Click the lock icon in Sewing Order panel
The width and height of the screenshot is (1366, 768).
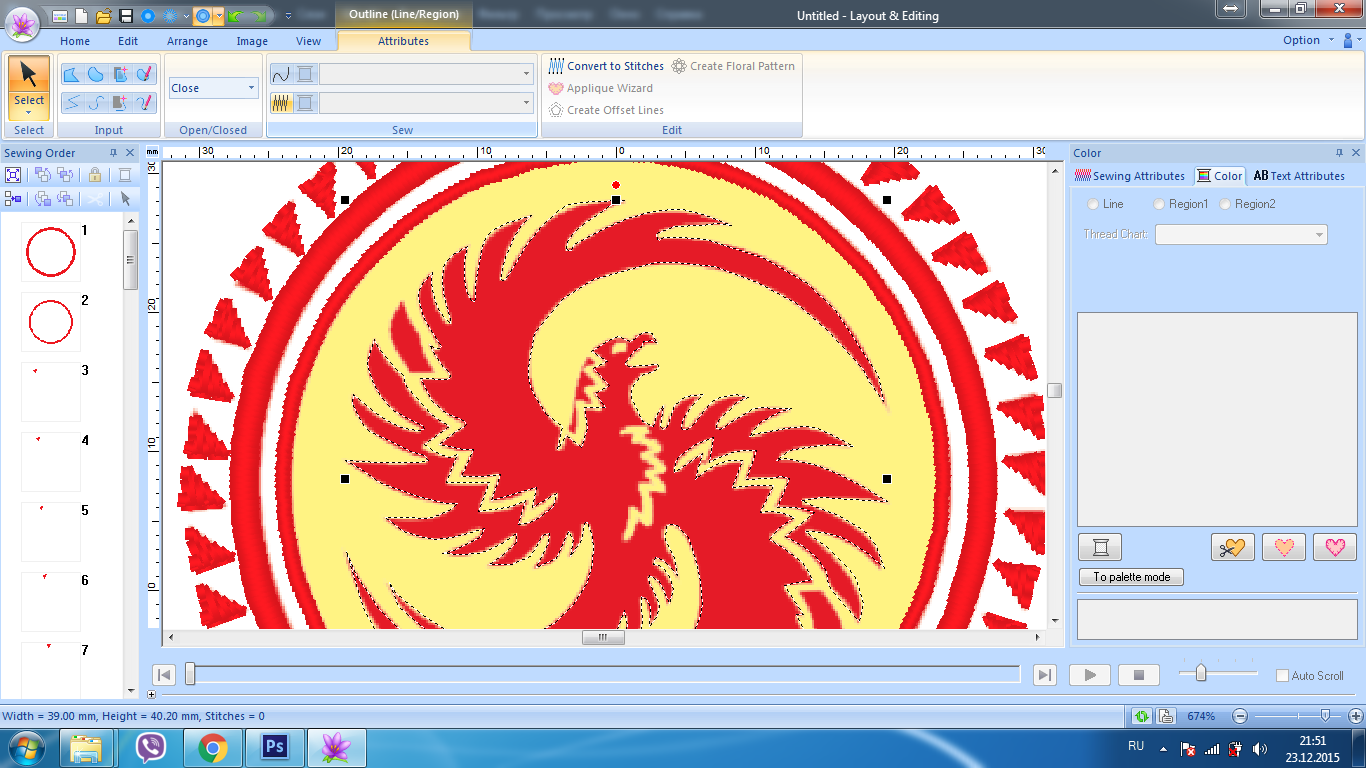(95, 175)
